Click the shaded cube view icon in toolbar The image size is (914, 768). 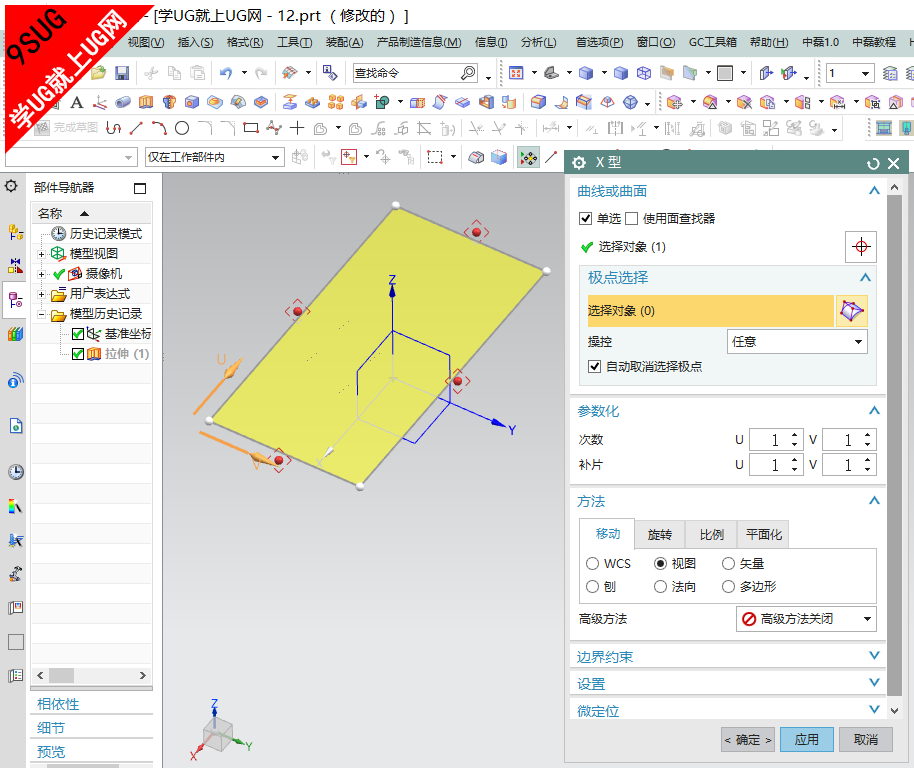(586, 73)
